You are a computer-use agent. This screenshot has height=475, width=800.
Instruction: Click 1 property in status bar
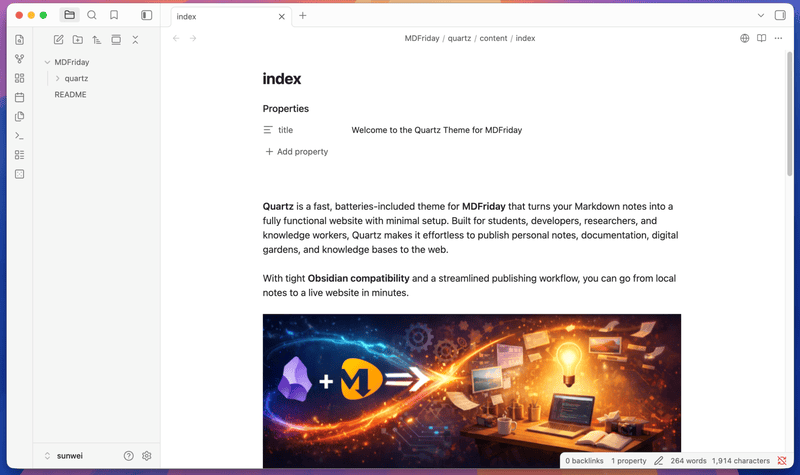pos(629,461)
